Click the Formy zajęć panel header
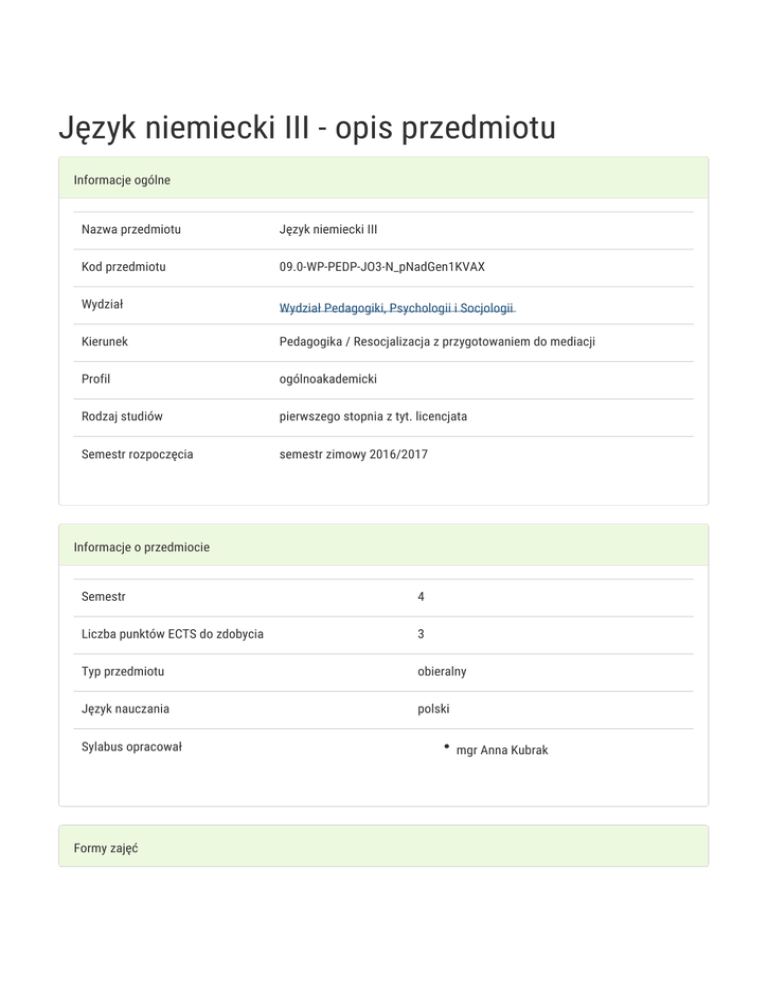Screen dimensions: 768x994 (x=105, y=848)
